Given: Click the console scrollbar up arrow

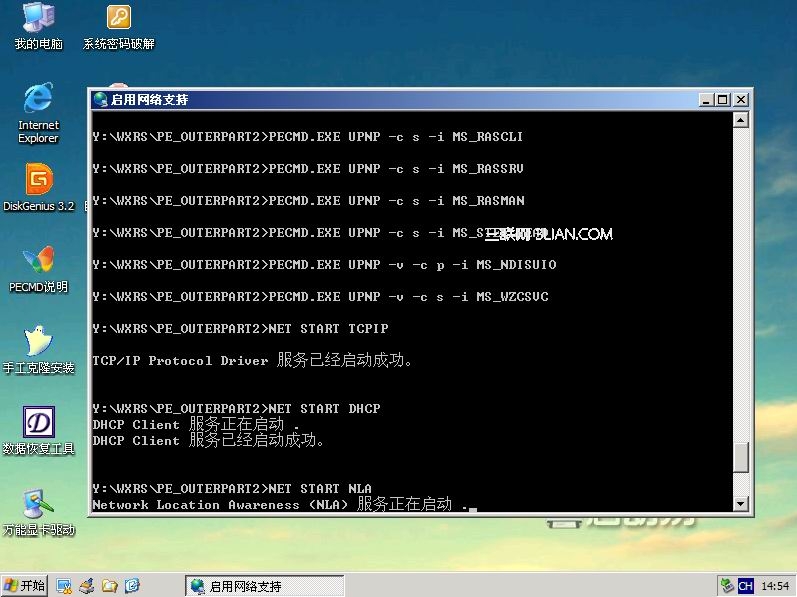Looking at the screenshot, I should tap(741, 120).
